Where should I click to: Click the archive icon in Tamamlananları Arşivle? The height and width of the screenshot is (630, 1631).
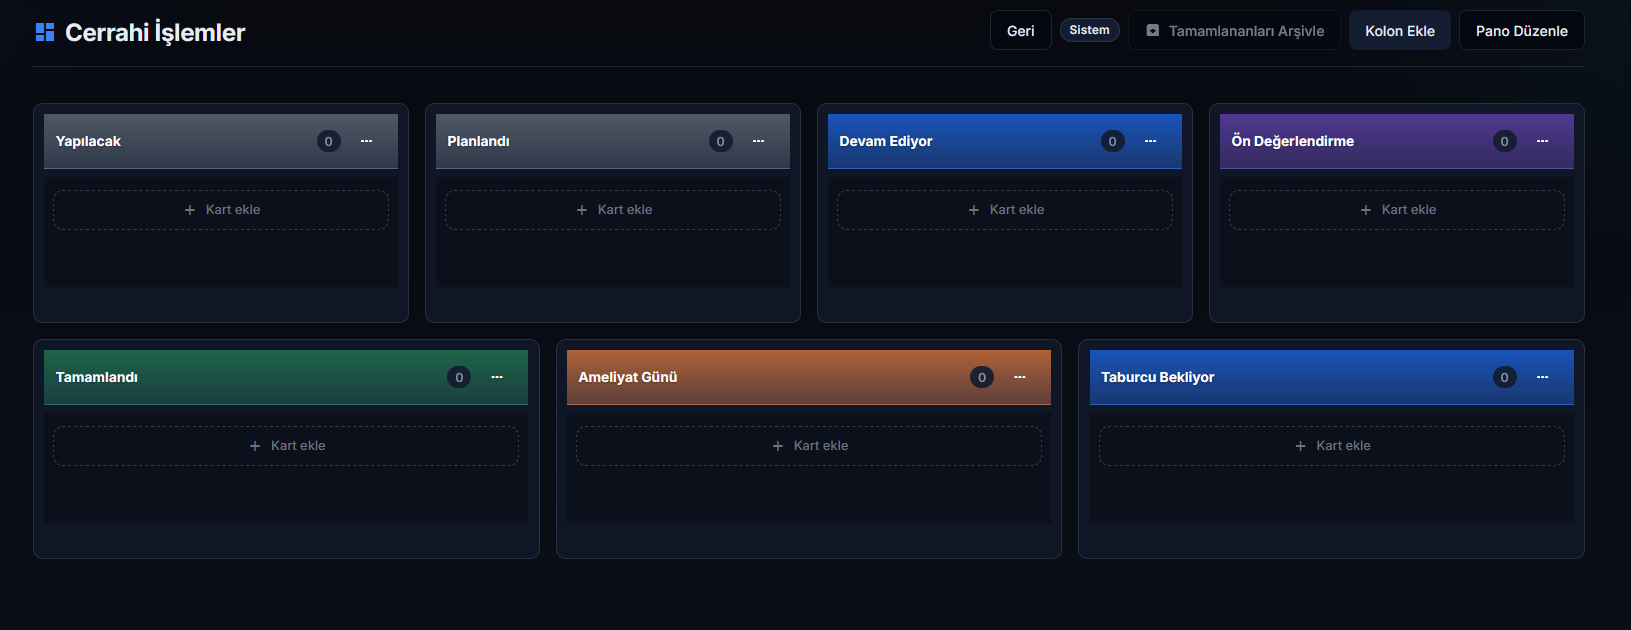pyautogui.click(x=1152, y=31)
